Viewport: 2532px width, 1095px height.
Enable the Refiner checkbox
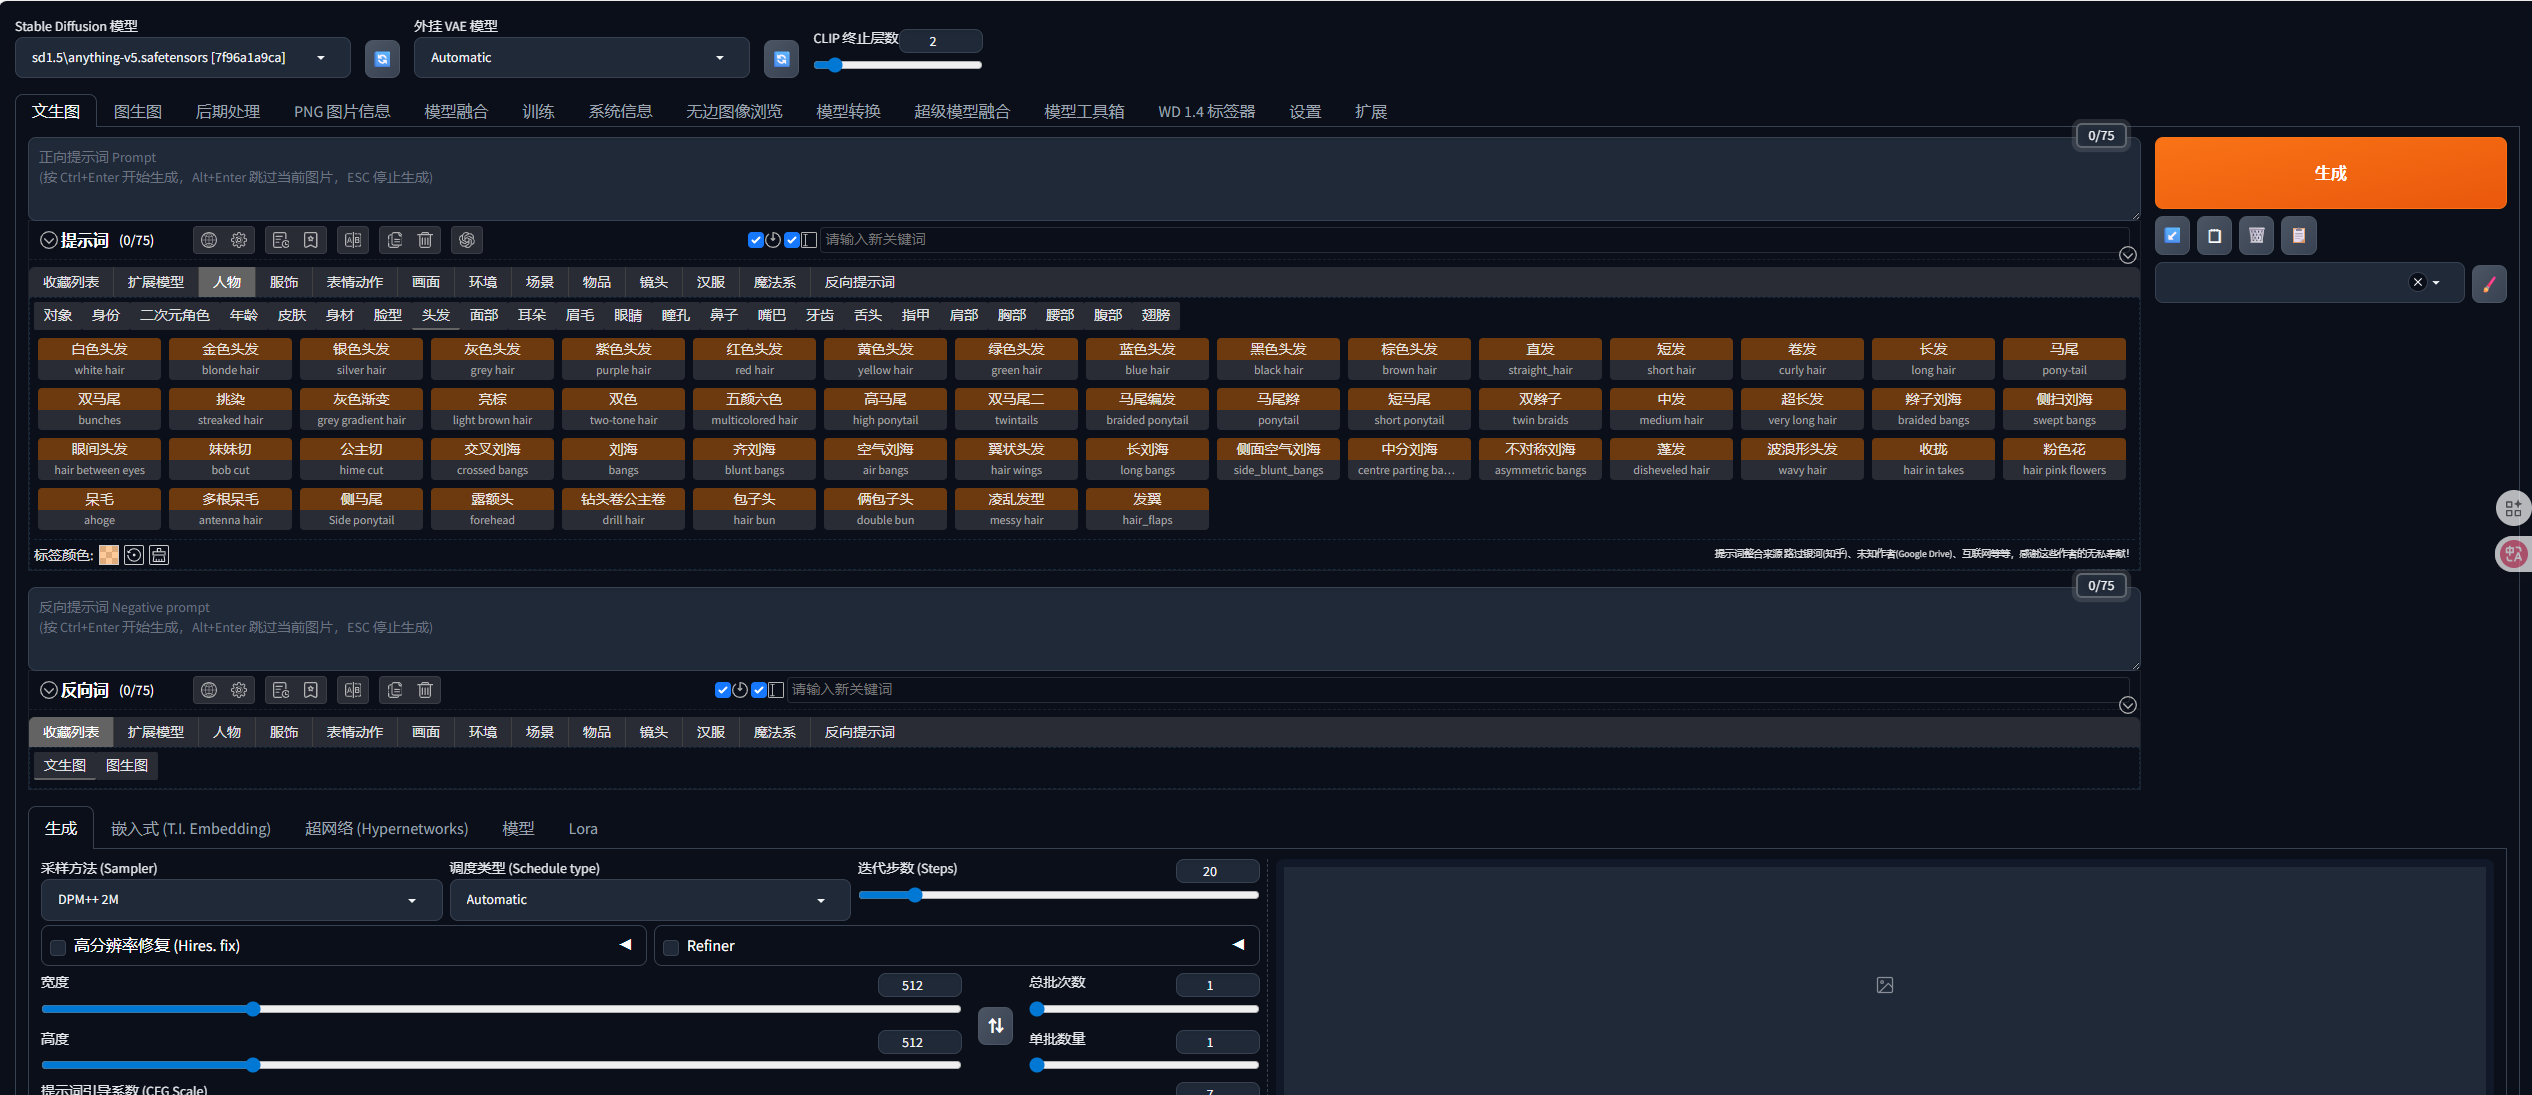click(x=671, y=947)
